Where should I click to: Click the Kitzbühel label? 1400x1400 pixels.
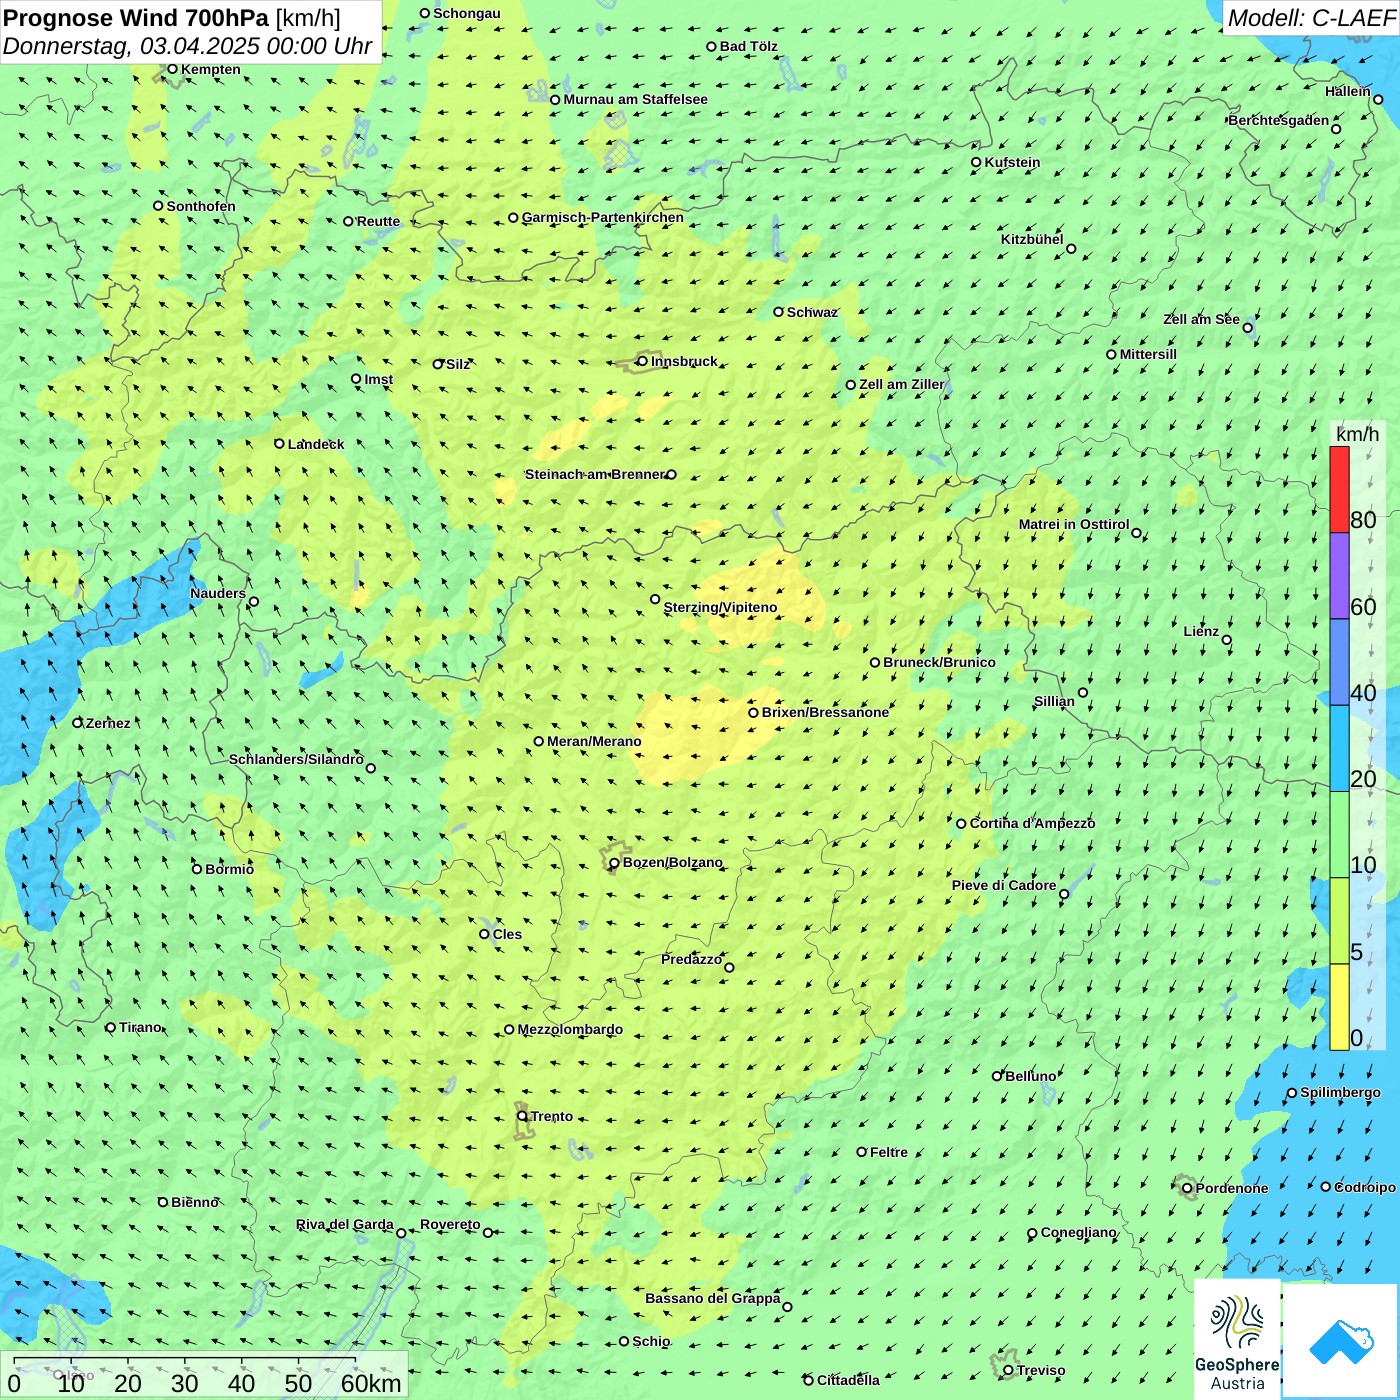[x=1032, y=239]
